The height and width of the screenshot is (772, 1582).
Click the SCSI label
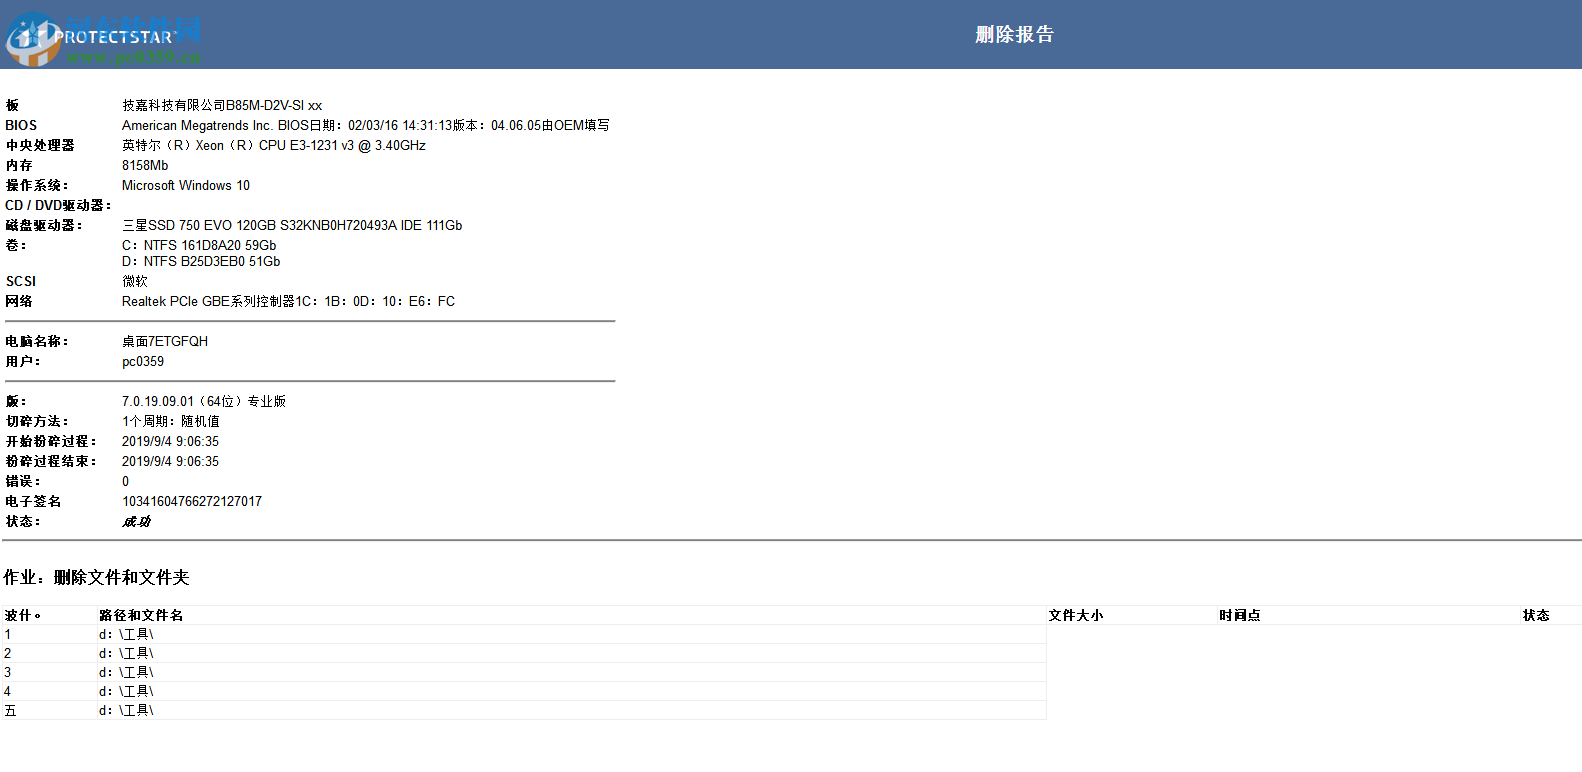(21, 281)
